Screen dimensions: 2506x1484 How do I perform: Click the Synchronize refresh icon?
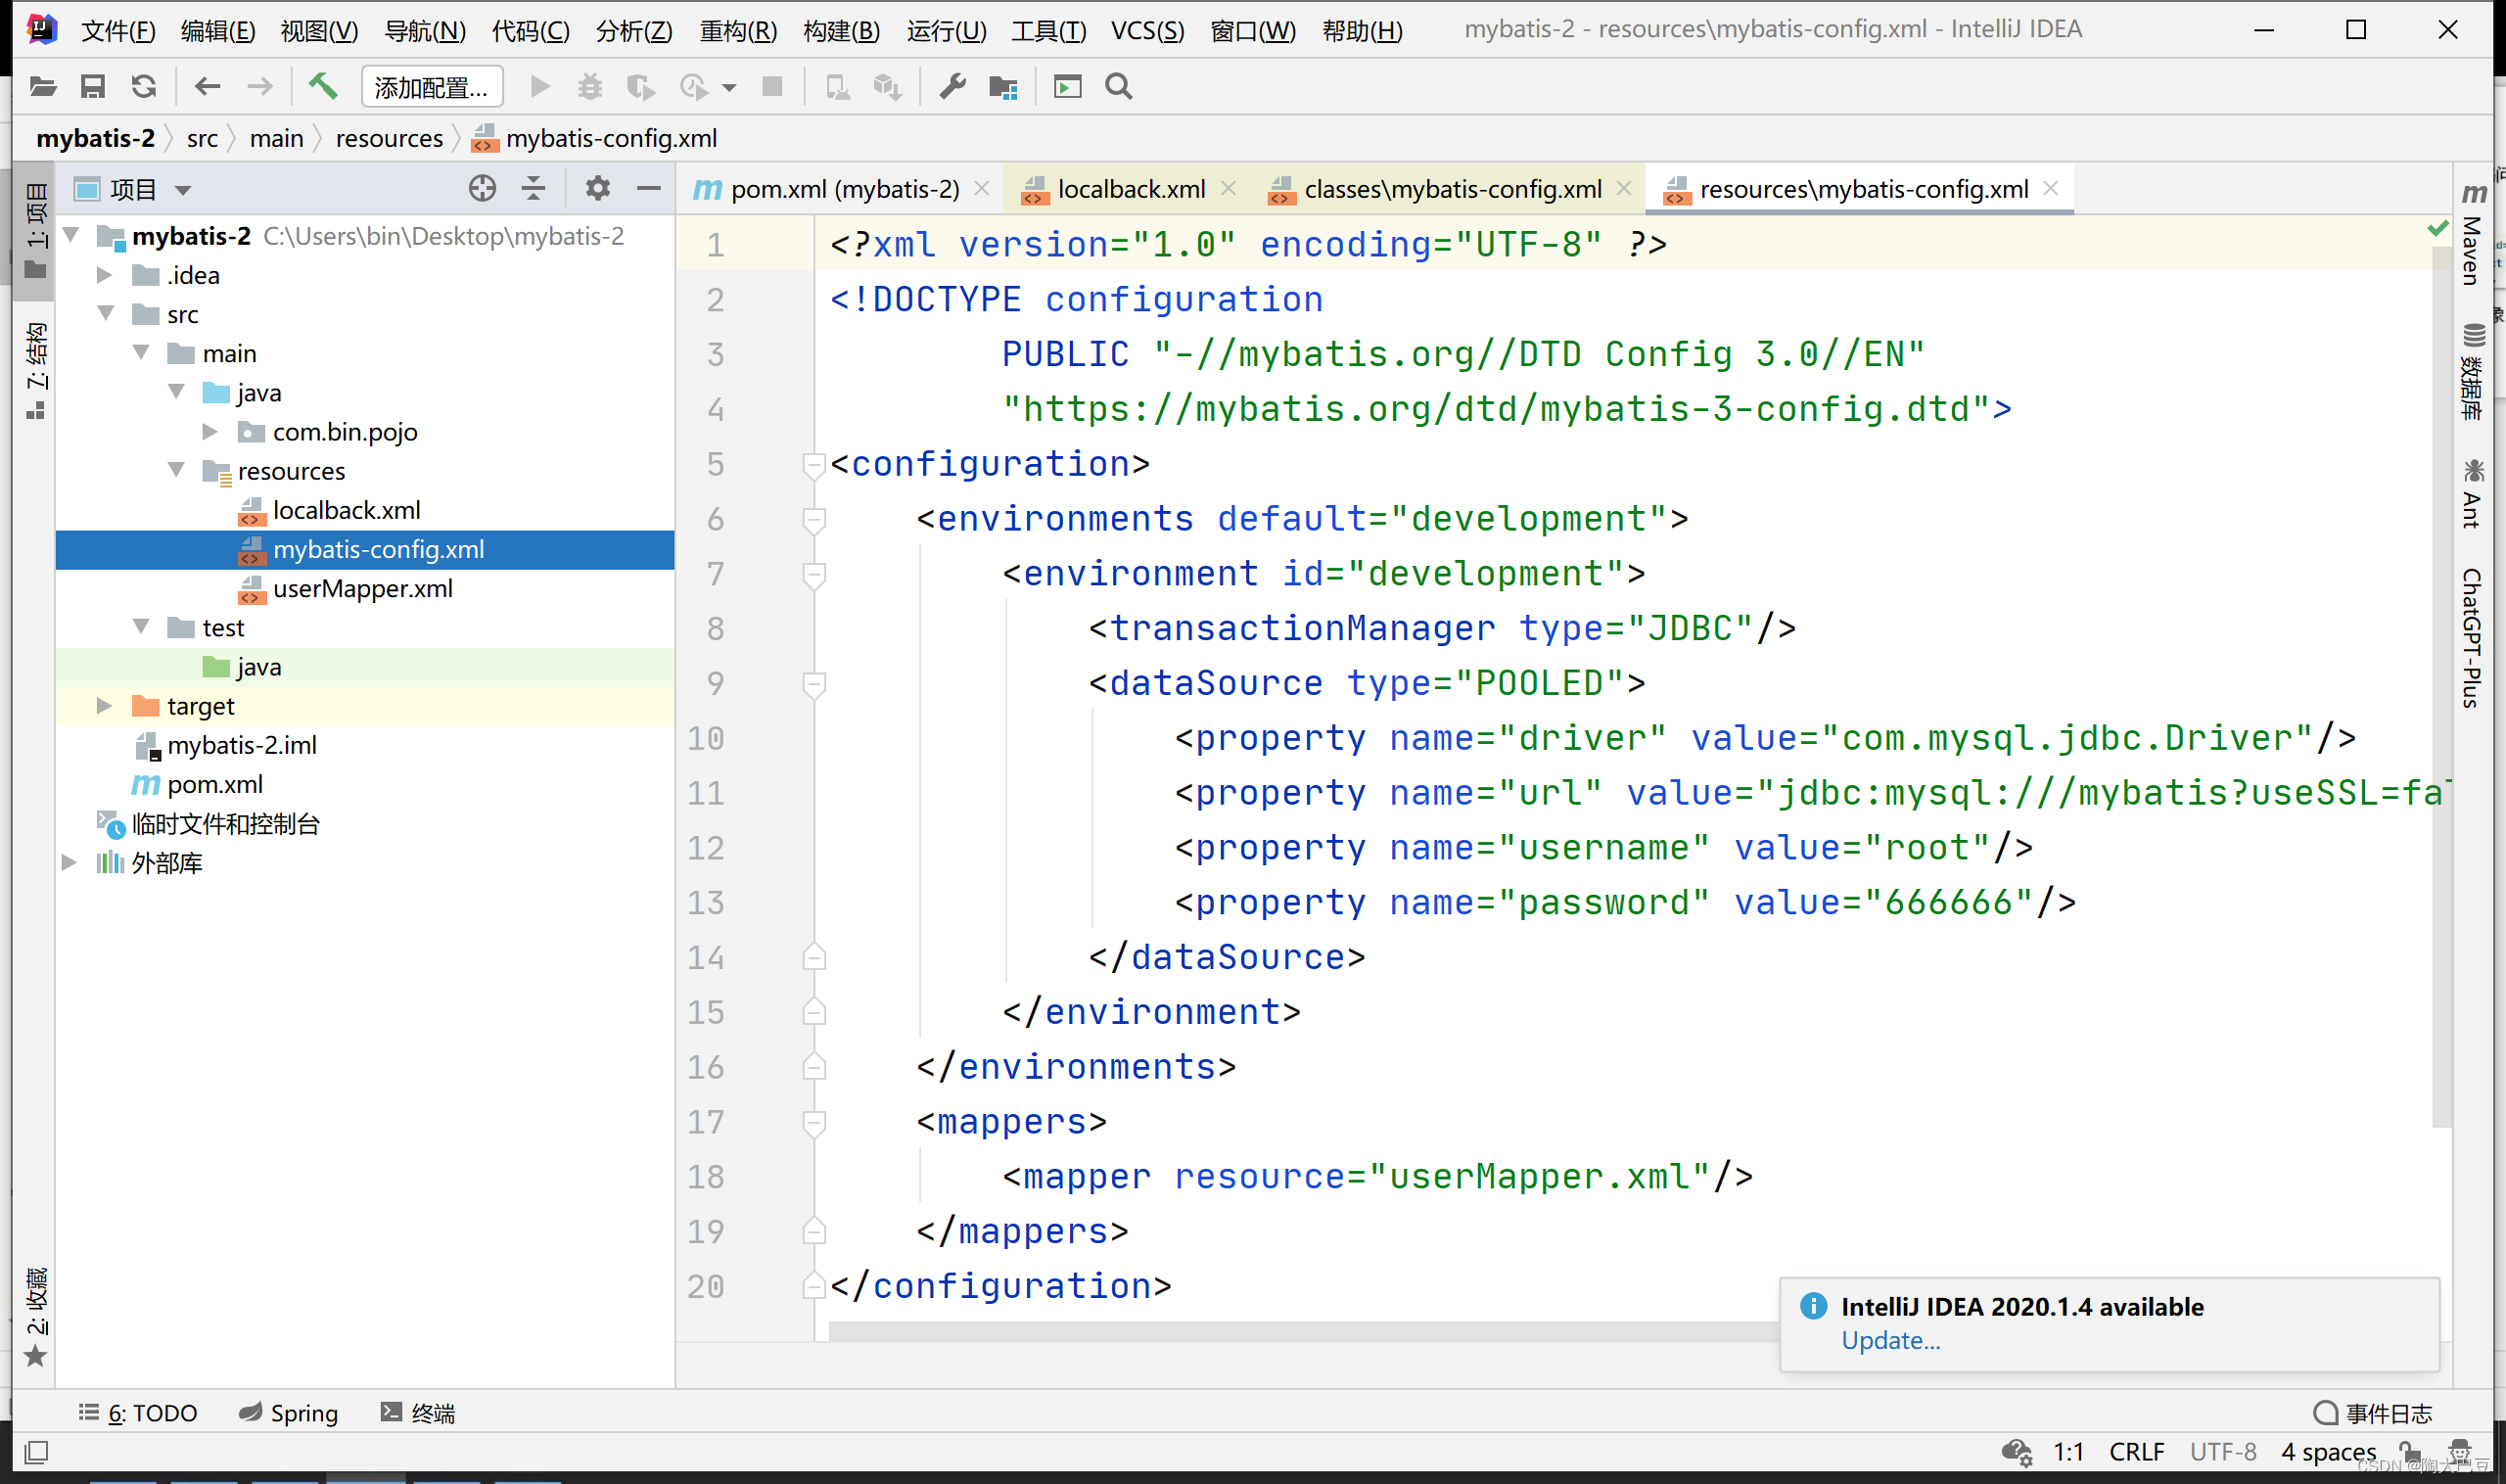[x=144, y=87]
